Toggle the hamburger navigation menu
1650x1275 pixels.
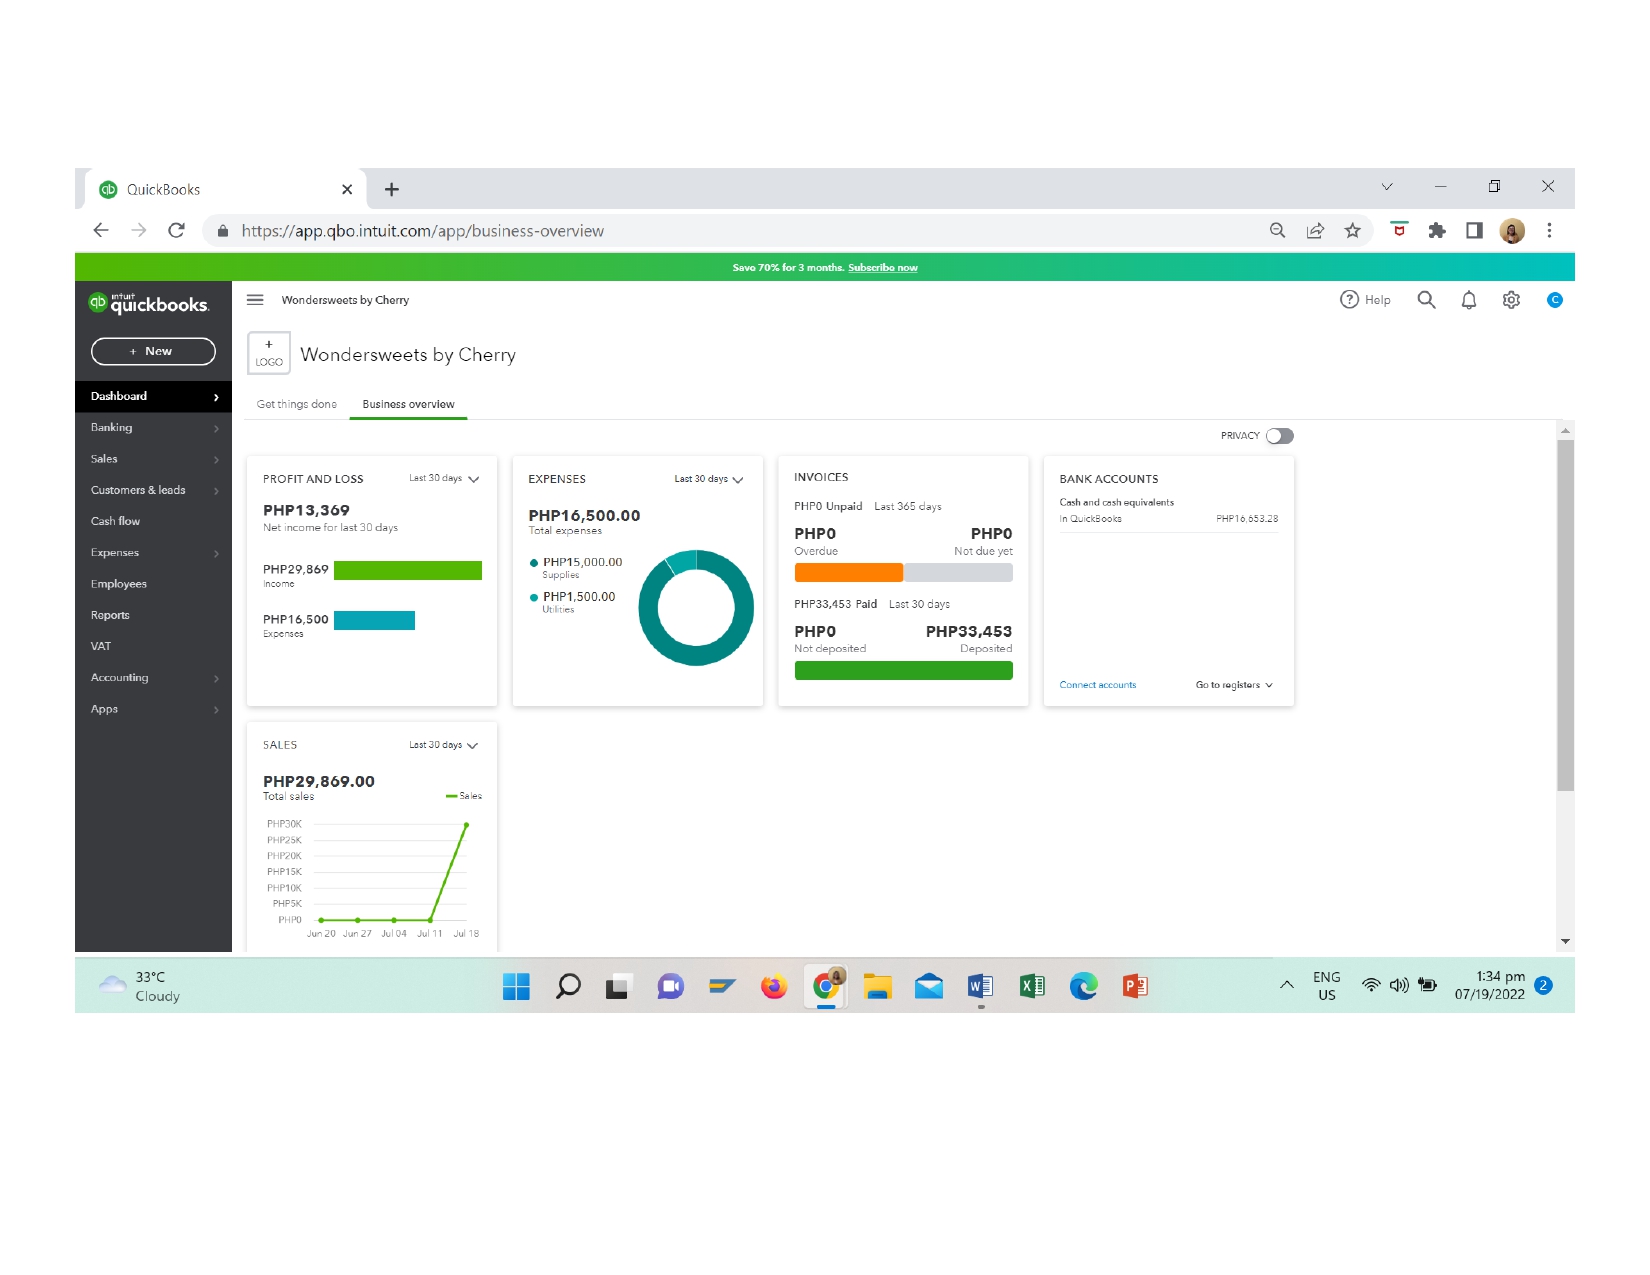255,300
